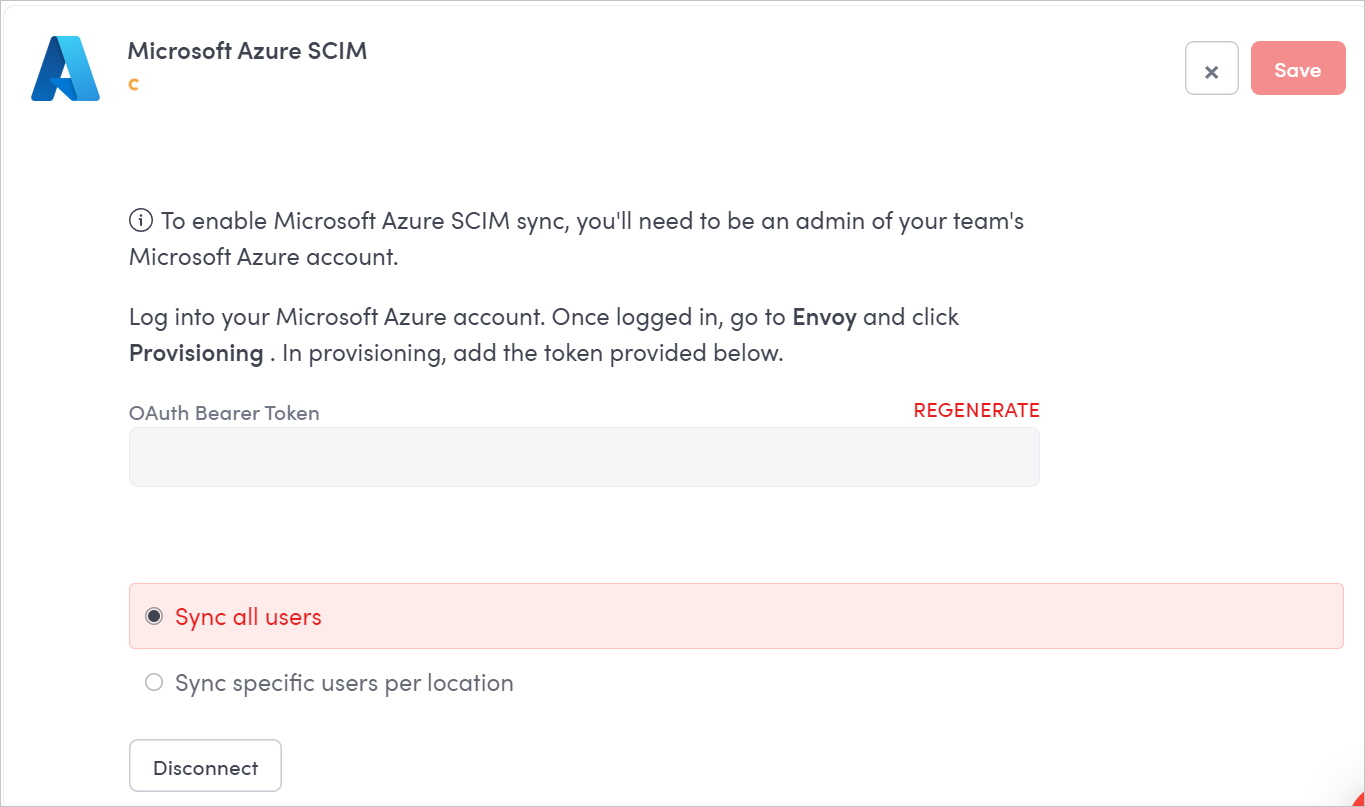Image resolution: width=1365 pixels, height=807 pixels.
Task: Click the bold 'Envoy' text
Action: point(824,317)
